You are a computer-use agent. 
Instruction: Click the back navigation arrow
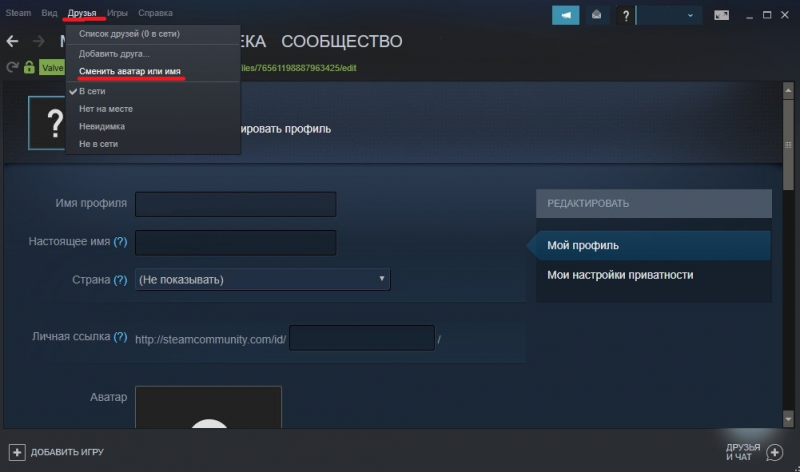12,41
